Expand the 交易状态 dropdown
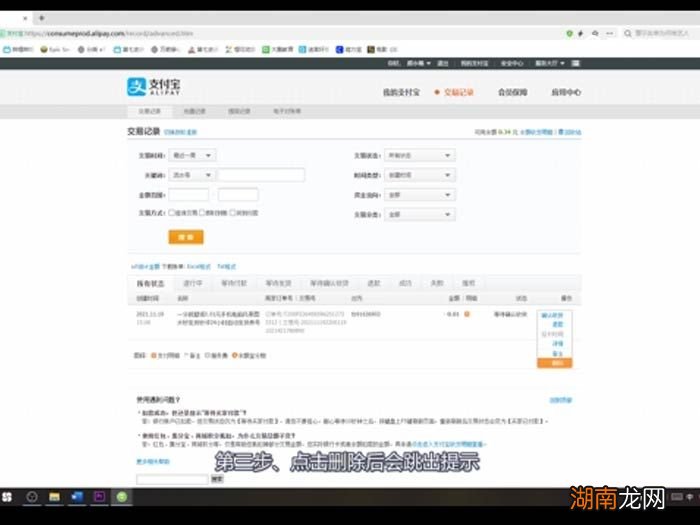Screen dimensions: 700x525 point(420,155)
